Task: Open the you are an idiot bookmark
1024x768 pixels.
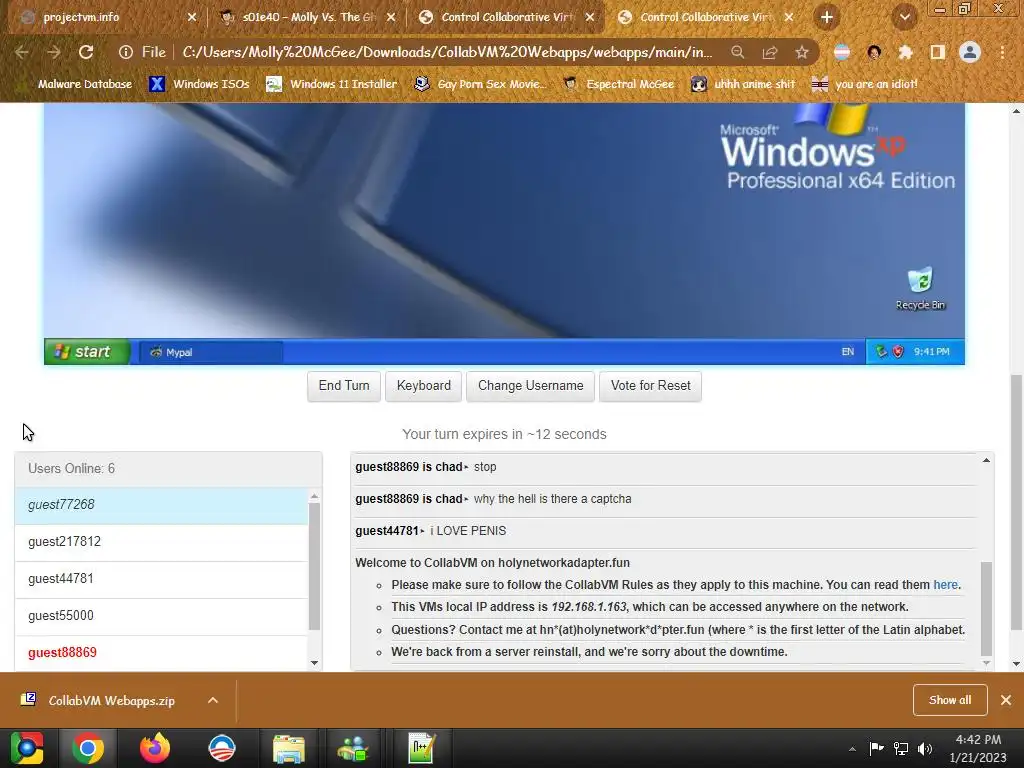Action: pos(865,84)
